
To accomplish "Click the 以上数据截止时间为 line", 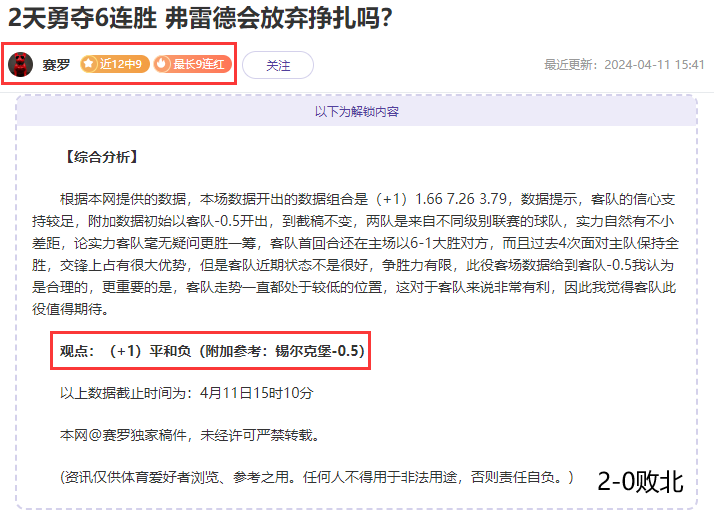I will (x=187, y=393).
